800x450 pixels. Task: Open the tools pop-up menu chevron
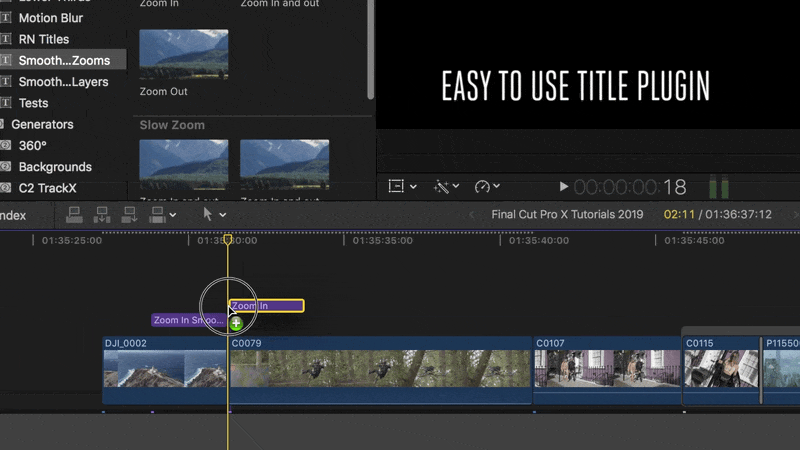[x=223, y=215]
